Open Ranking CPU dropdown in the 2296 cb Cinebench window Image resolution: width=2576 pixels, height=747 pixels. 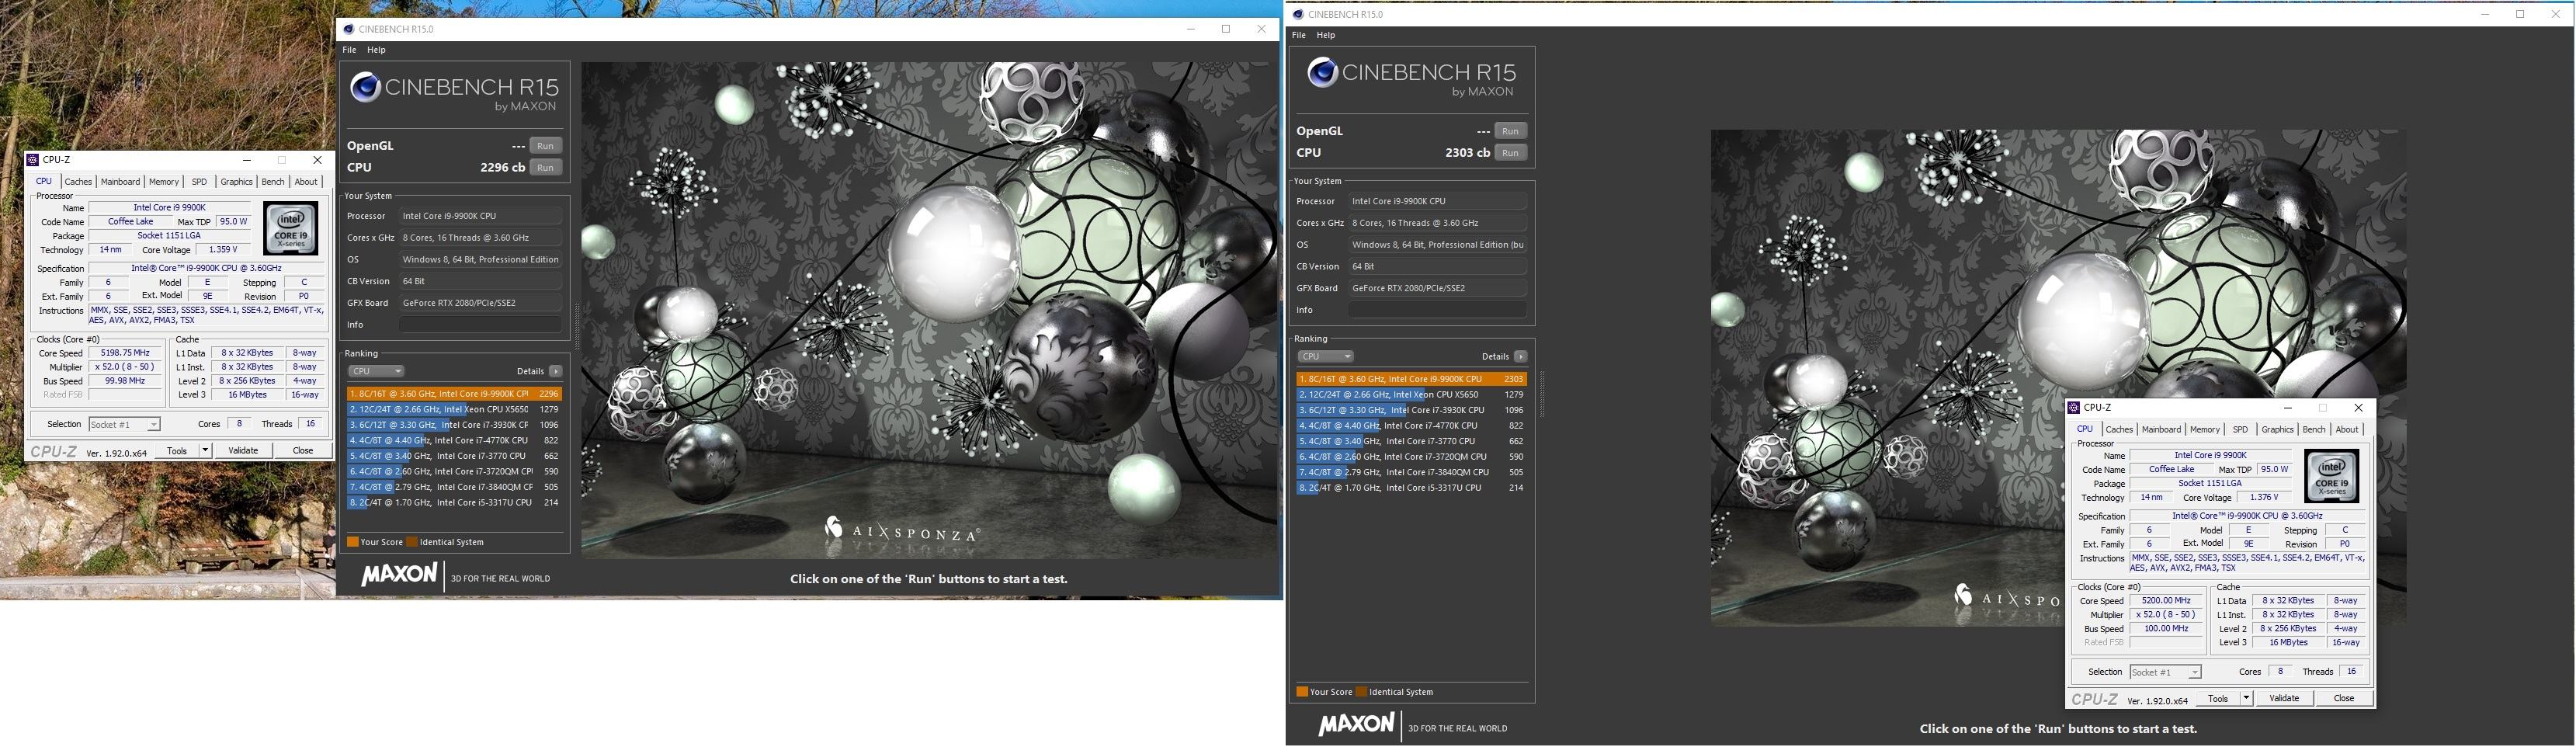pyautogui.click(x=376, y=371)
